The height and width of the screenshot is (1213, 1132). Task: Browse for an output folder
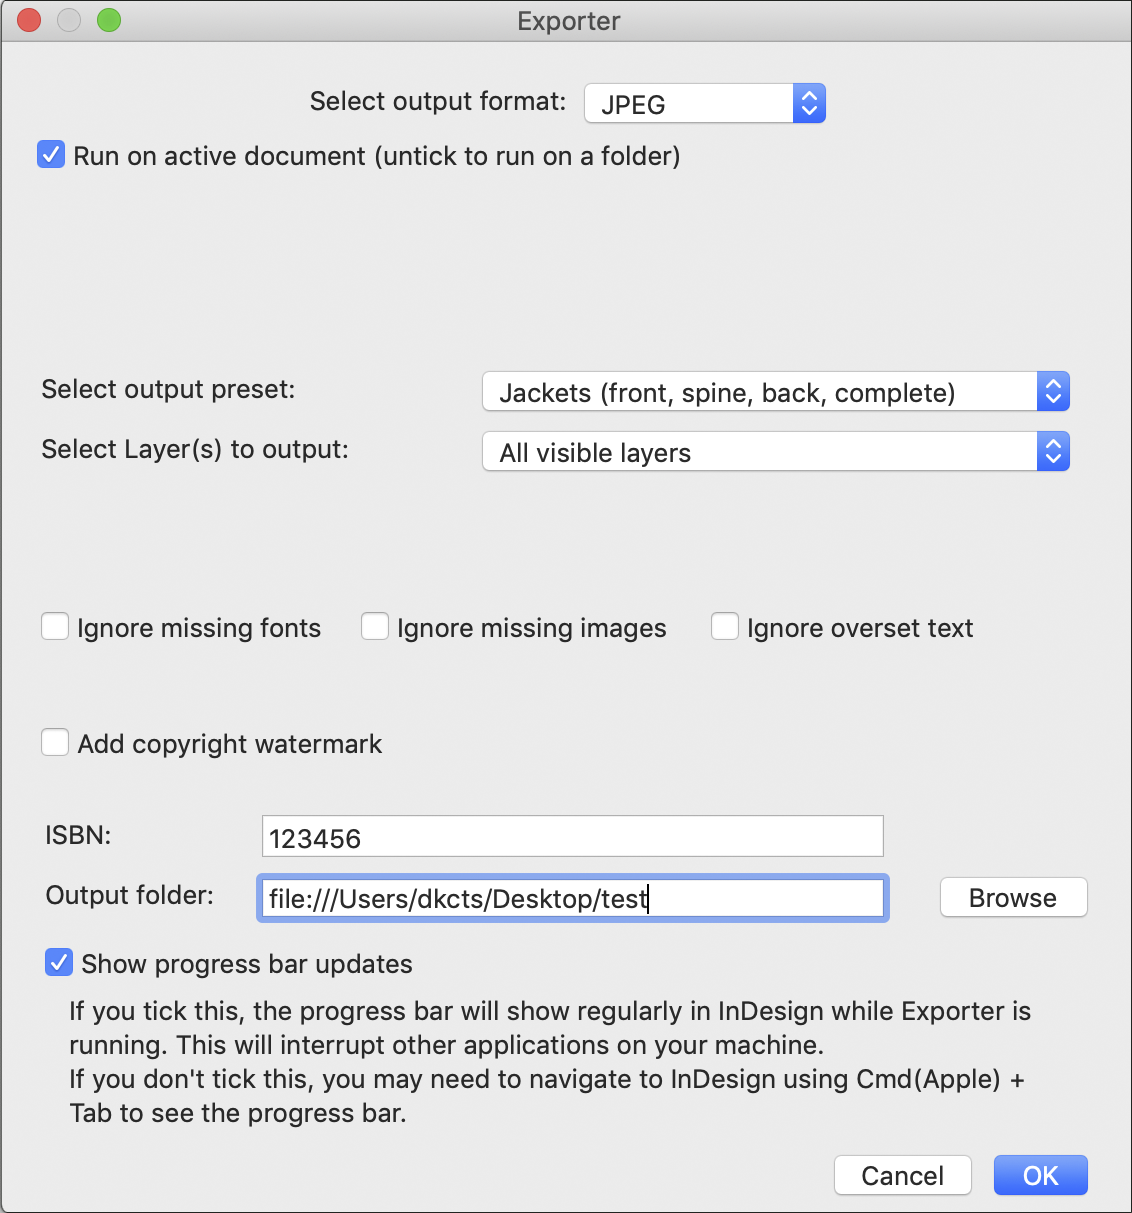point(1013,897)
